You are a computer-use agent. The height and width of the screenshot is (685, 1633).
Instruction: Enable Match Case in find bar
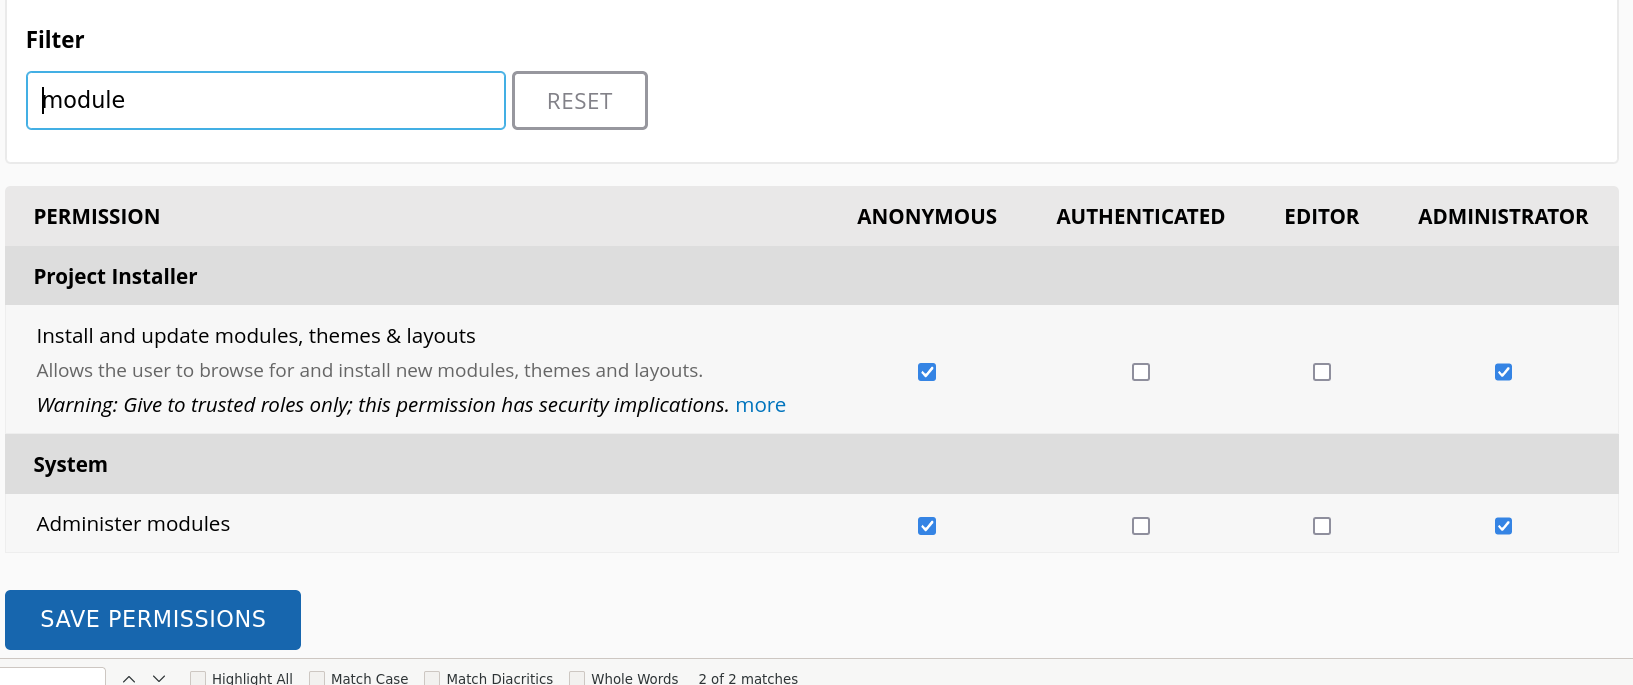317,678
